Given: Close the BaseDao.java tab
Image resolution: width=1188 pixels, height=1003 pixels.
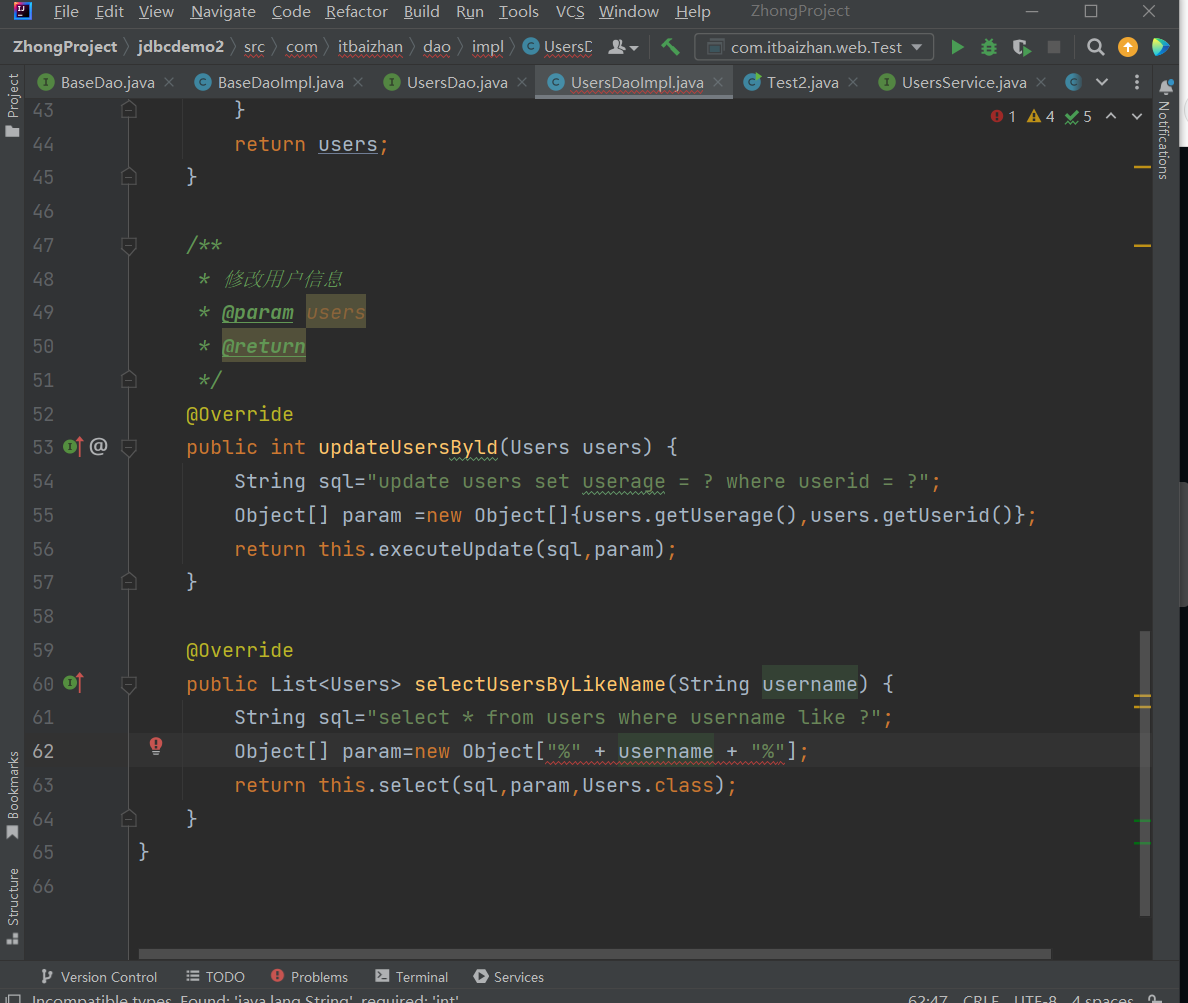Looking at the screenshot, I should [x=169, y=82].
